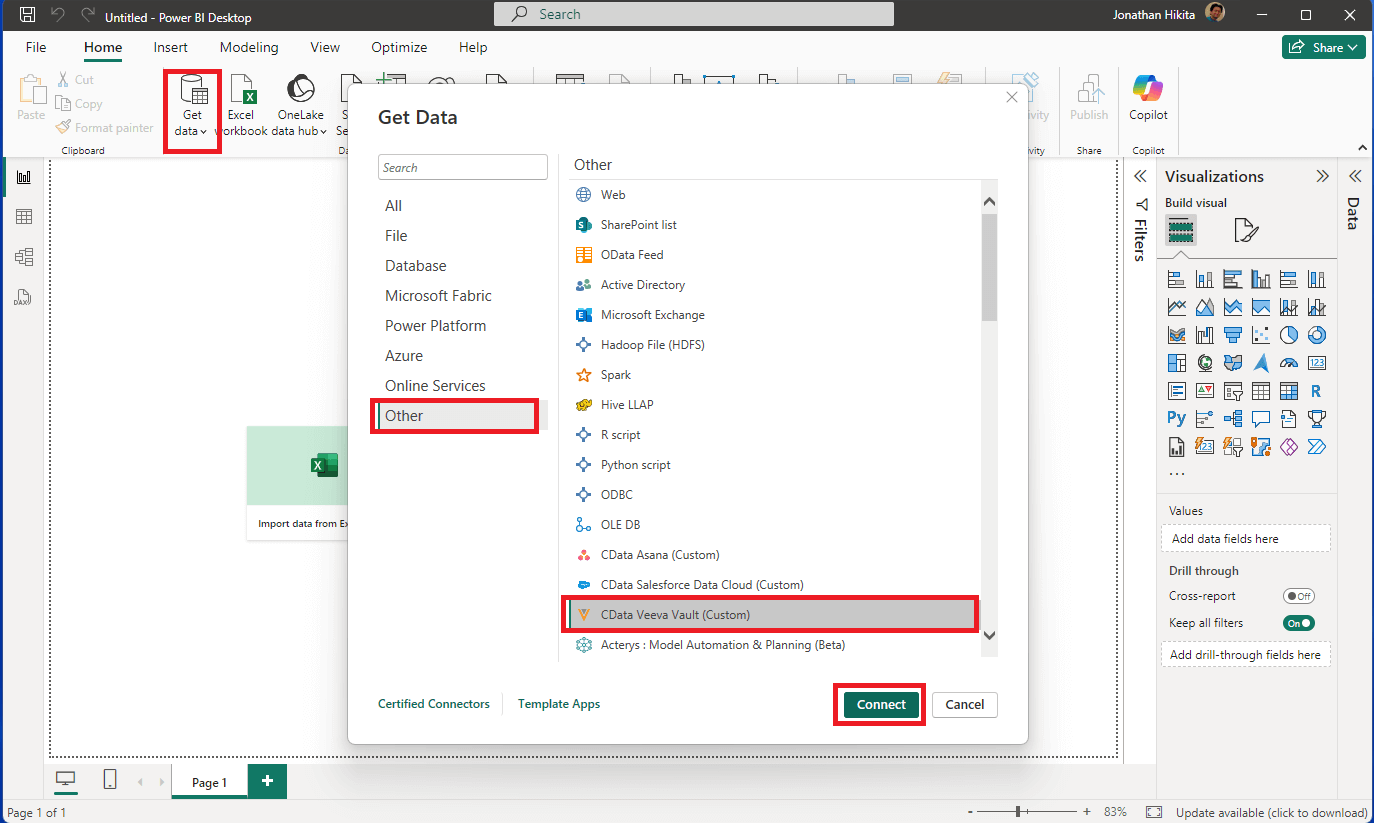Open the Optimize ribbon tab
The width and height of the screenshot is (1374, 823).
pyautogui.click(x=399, y=47)
